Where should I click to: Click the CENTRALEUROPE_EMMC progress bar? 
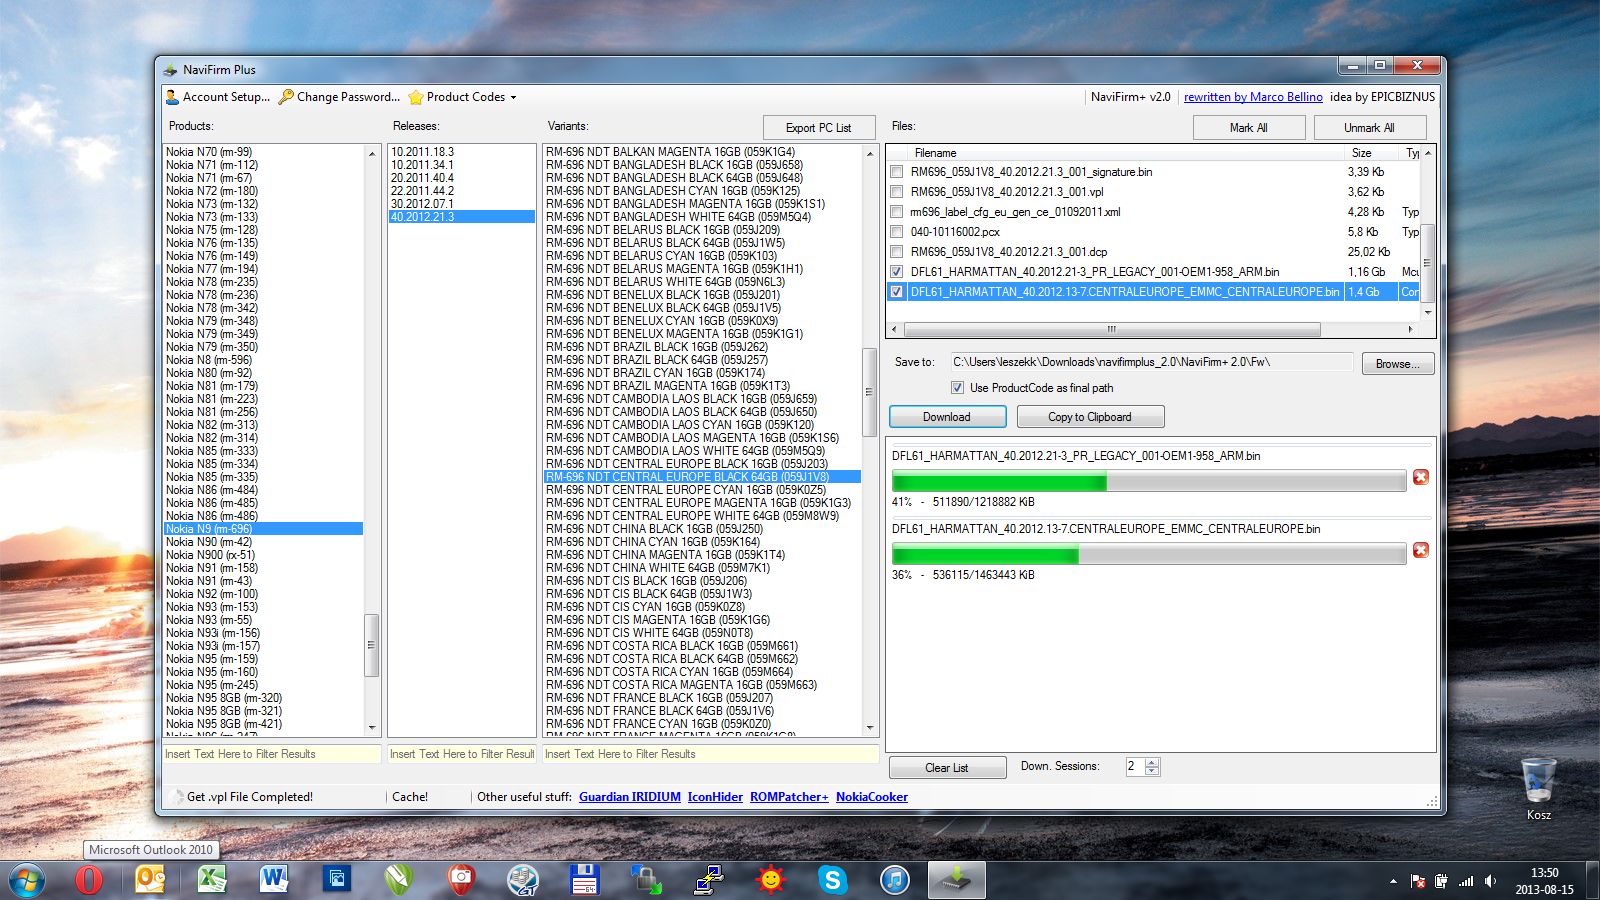coord(1148,554)
